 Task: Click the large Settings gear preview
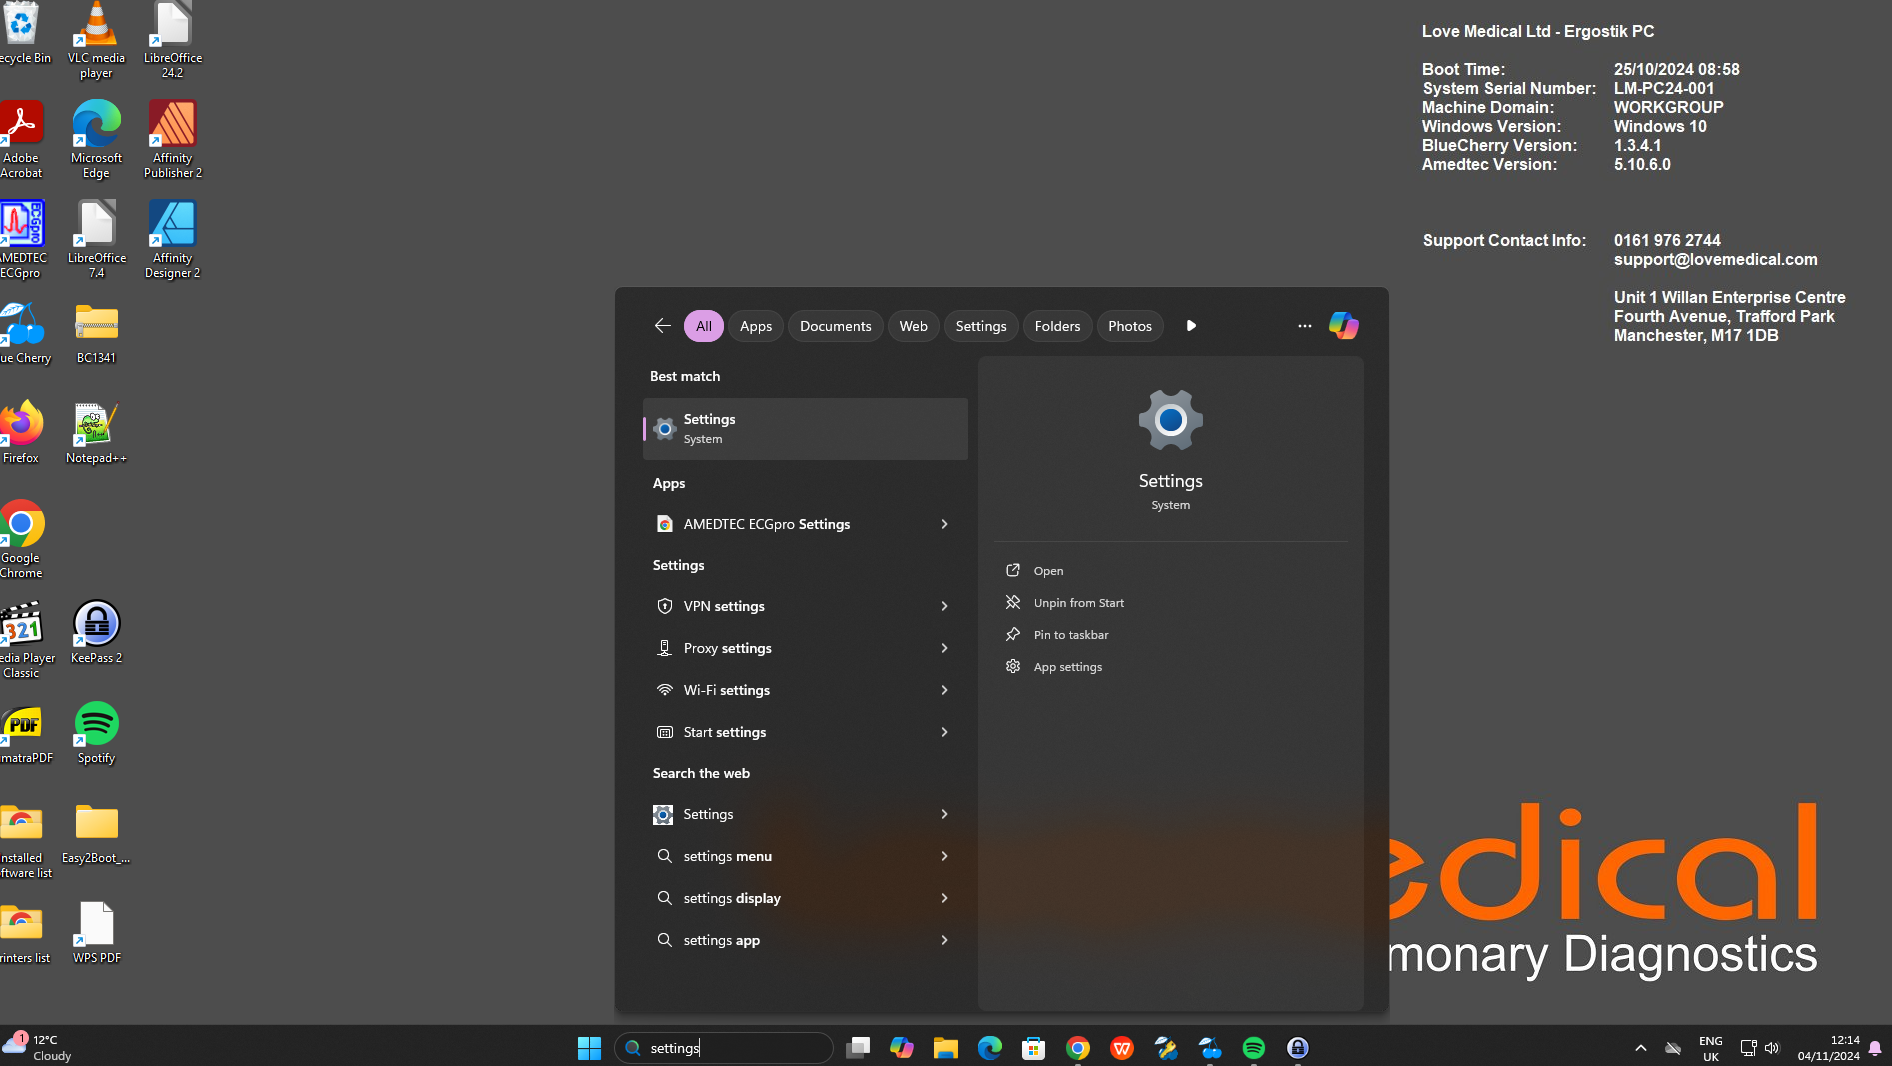pyautogui.click(x=1170, y=421)
